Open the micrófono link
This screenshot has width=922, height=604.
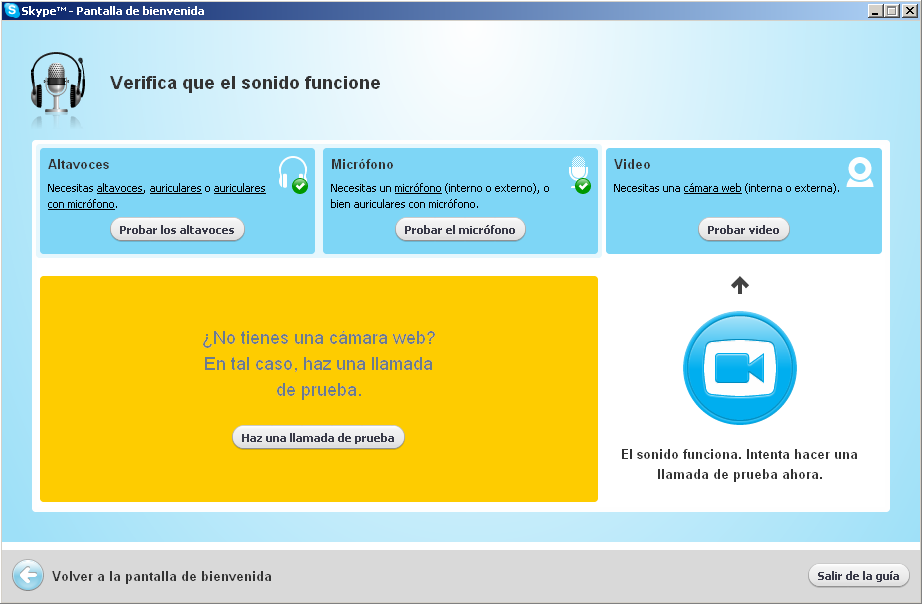coord(417,188)
